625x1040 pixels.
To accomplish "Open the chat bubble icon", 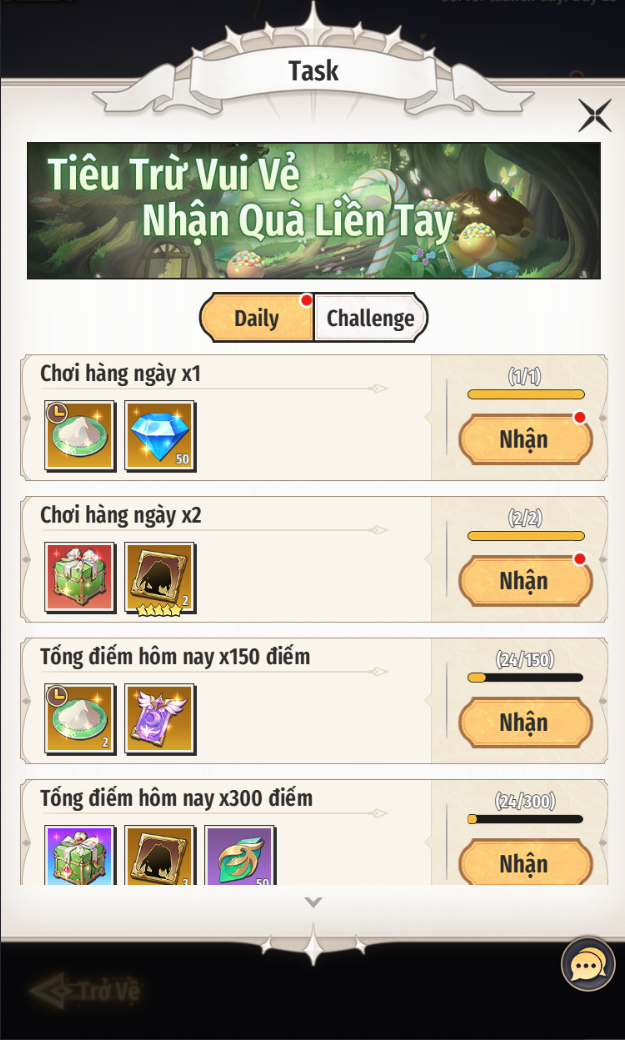I will tap(588, 964).
